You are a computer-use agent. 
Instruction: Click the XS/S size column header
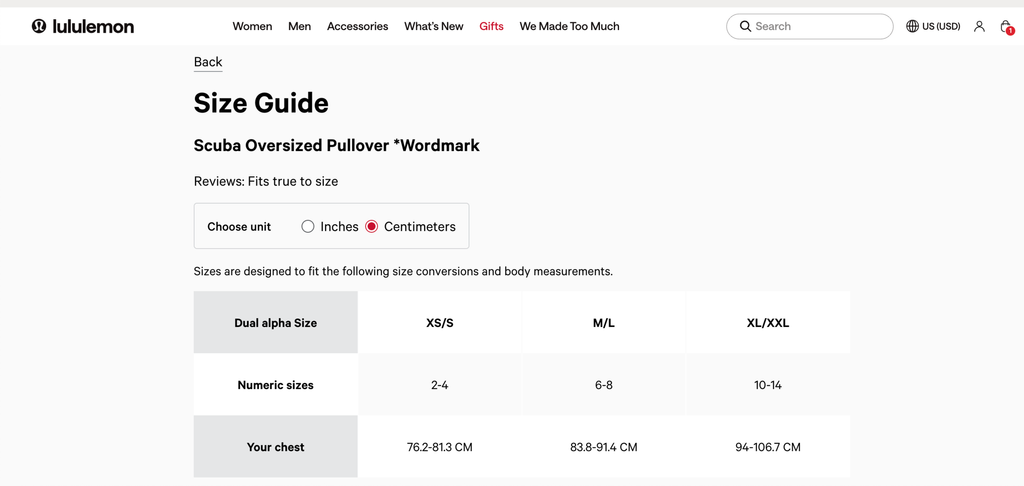439,323
